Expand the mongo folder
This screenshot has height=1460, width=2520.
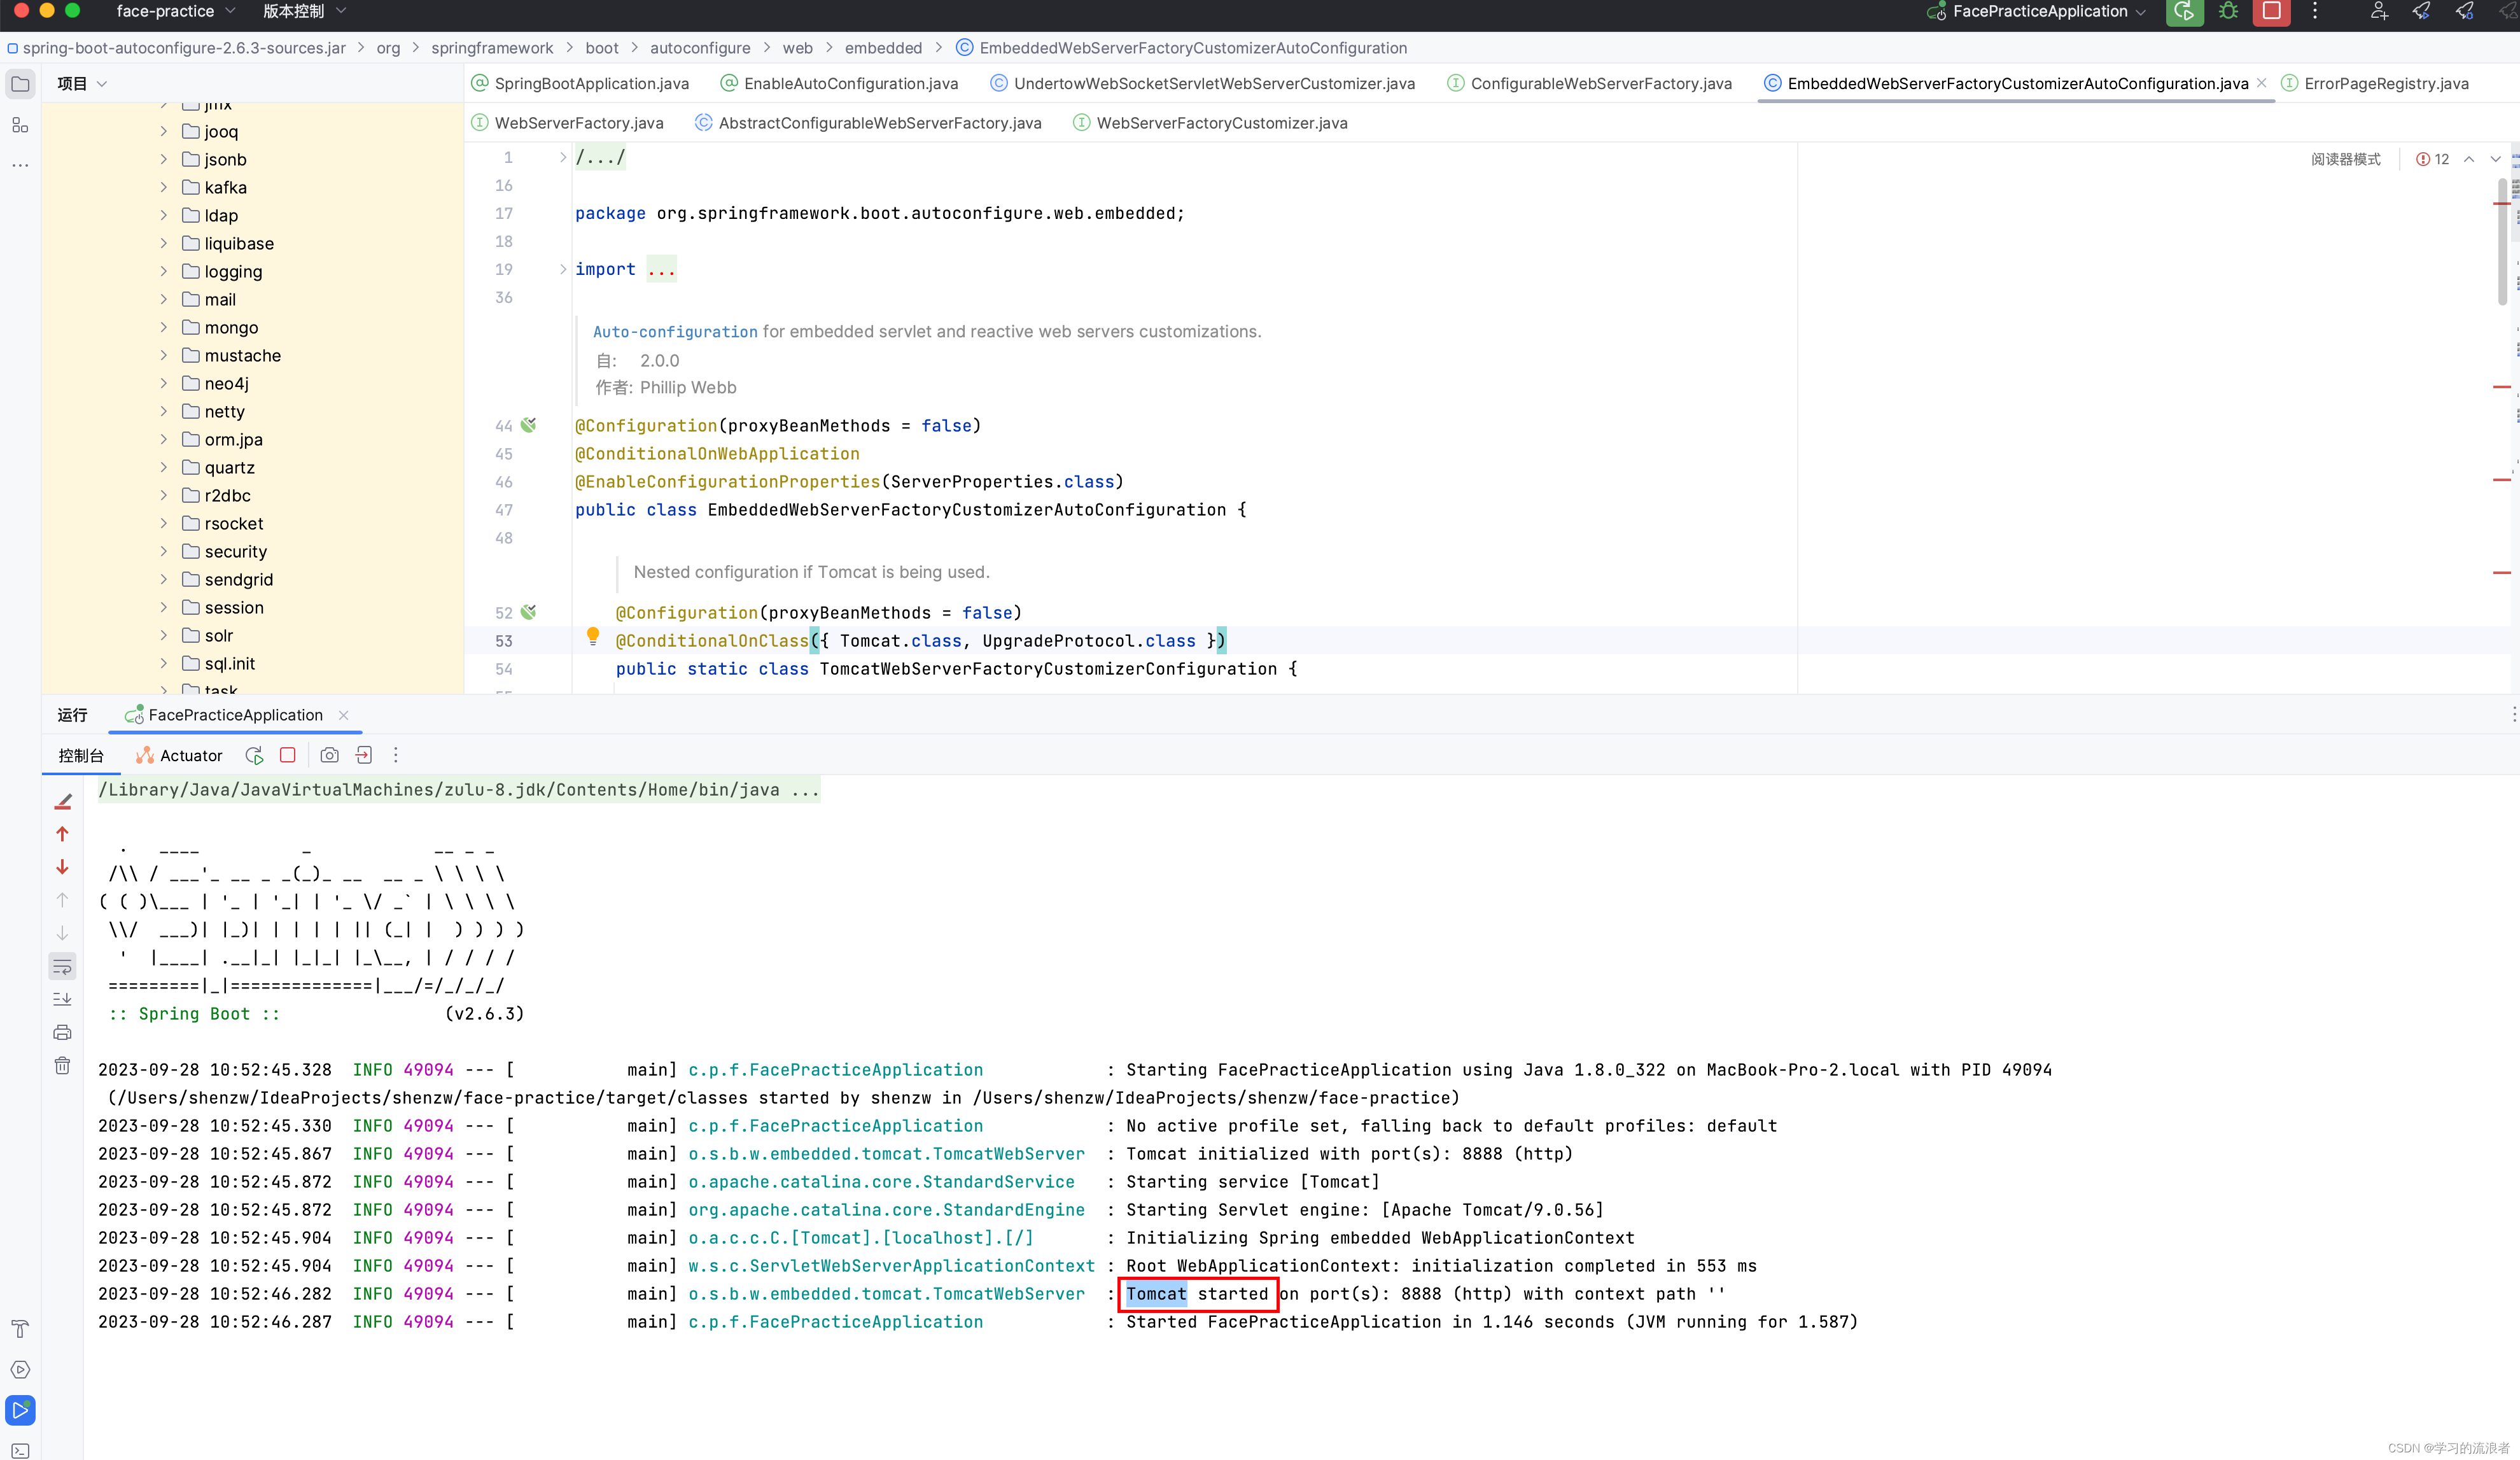[x=164, y=327]
